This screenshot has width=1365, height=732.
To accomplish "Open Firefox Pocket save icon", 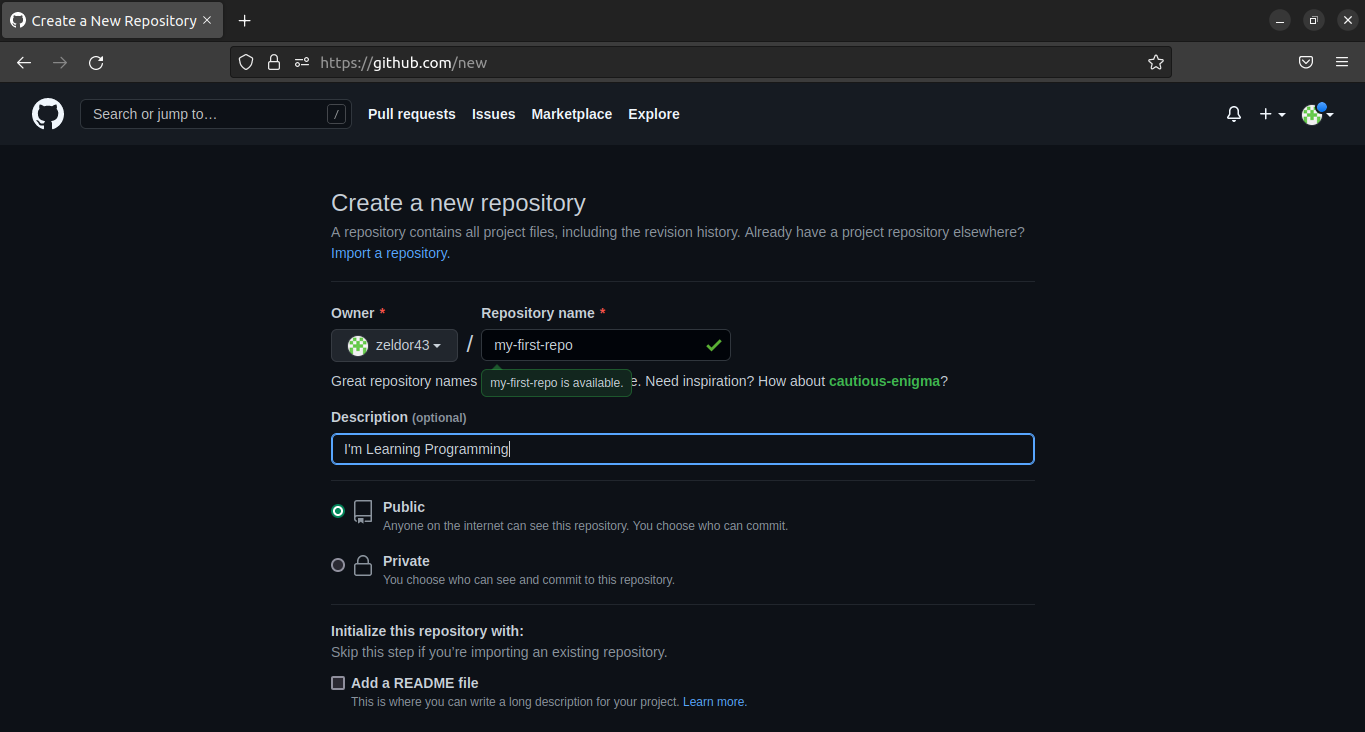I will 1306,62.
